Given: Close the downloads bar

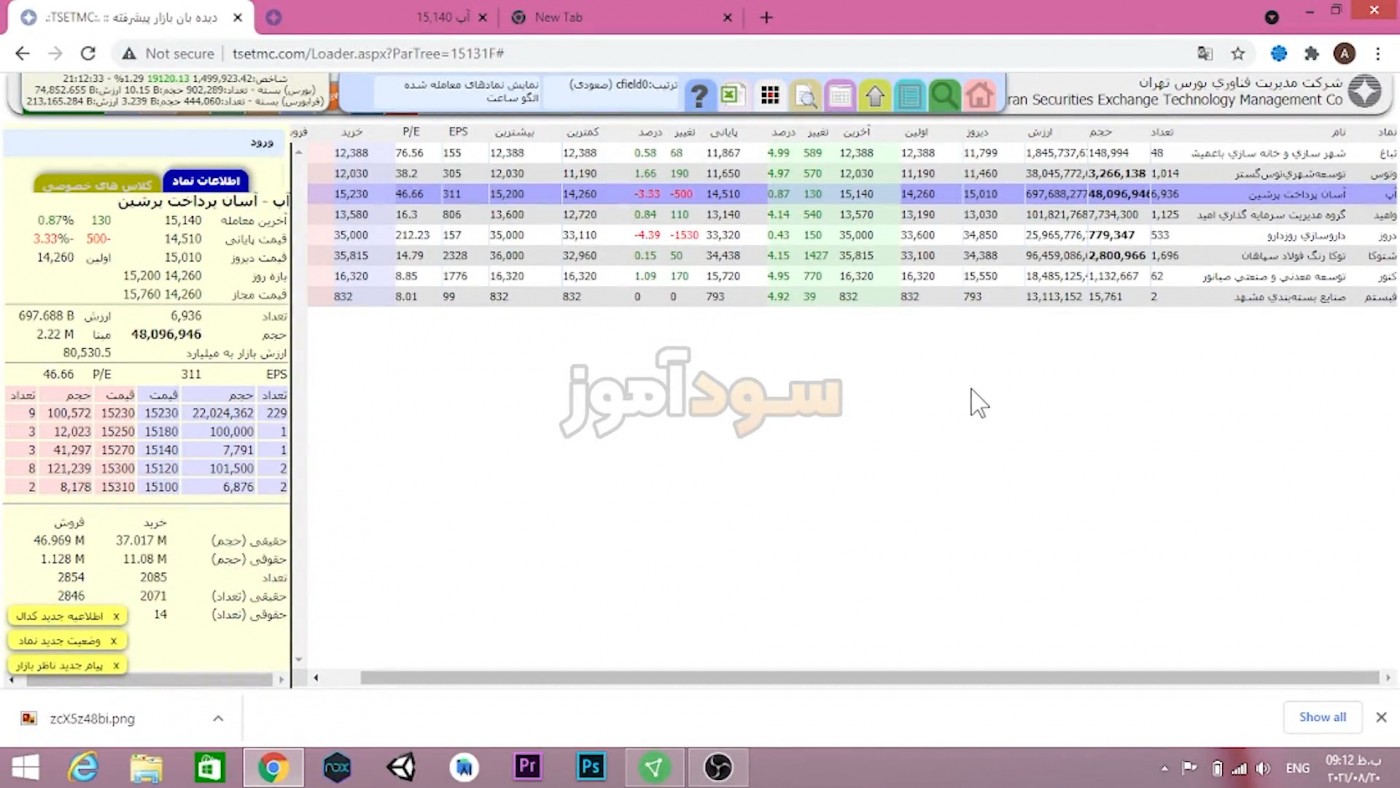Looking at the screenshot, I should pos(1381,717).
